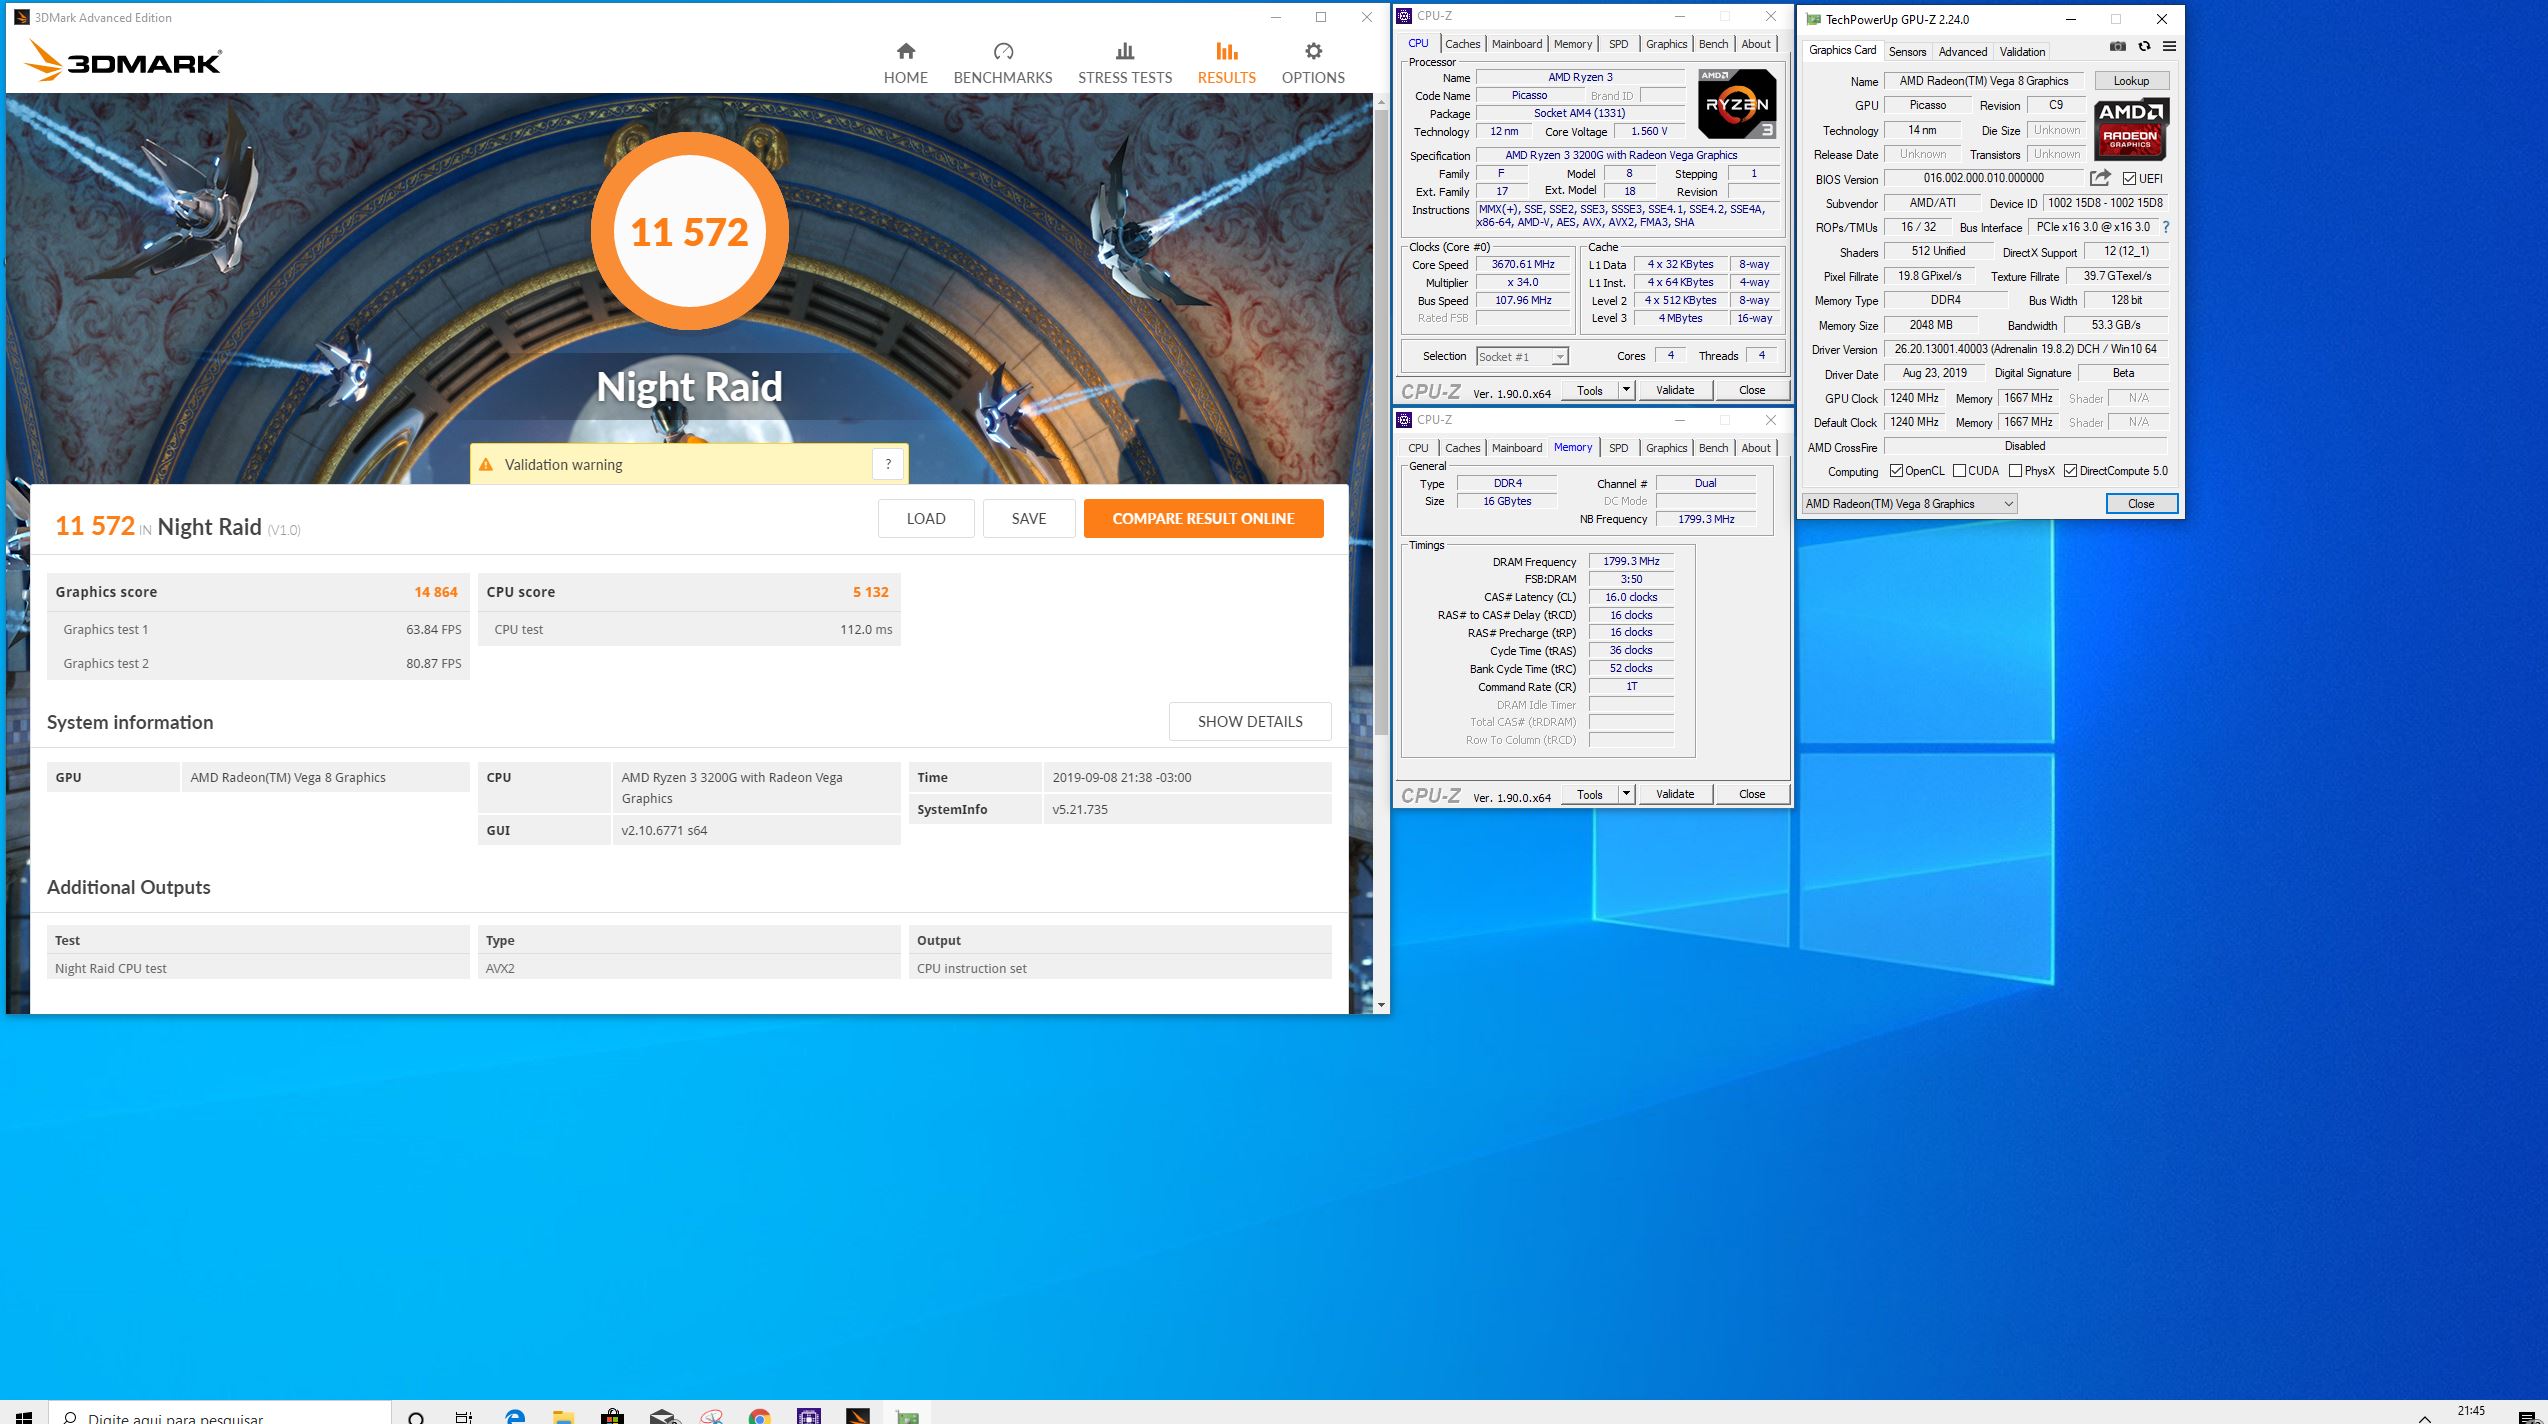Switch to 3DMark RESULTS section
The image size is (2548, 1424).
(x=1227, y=63)
